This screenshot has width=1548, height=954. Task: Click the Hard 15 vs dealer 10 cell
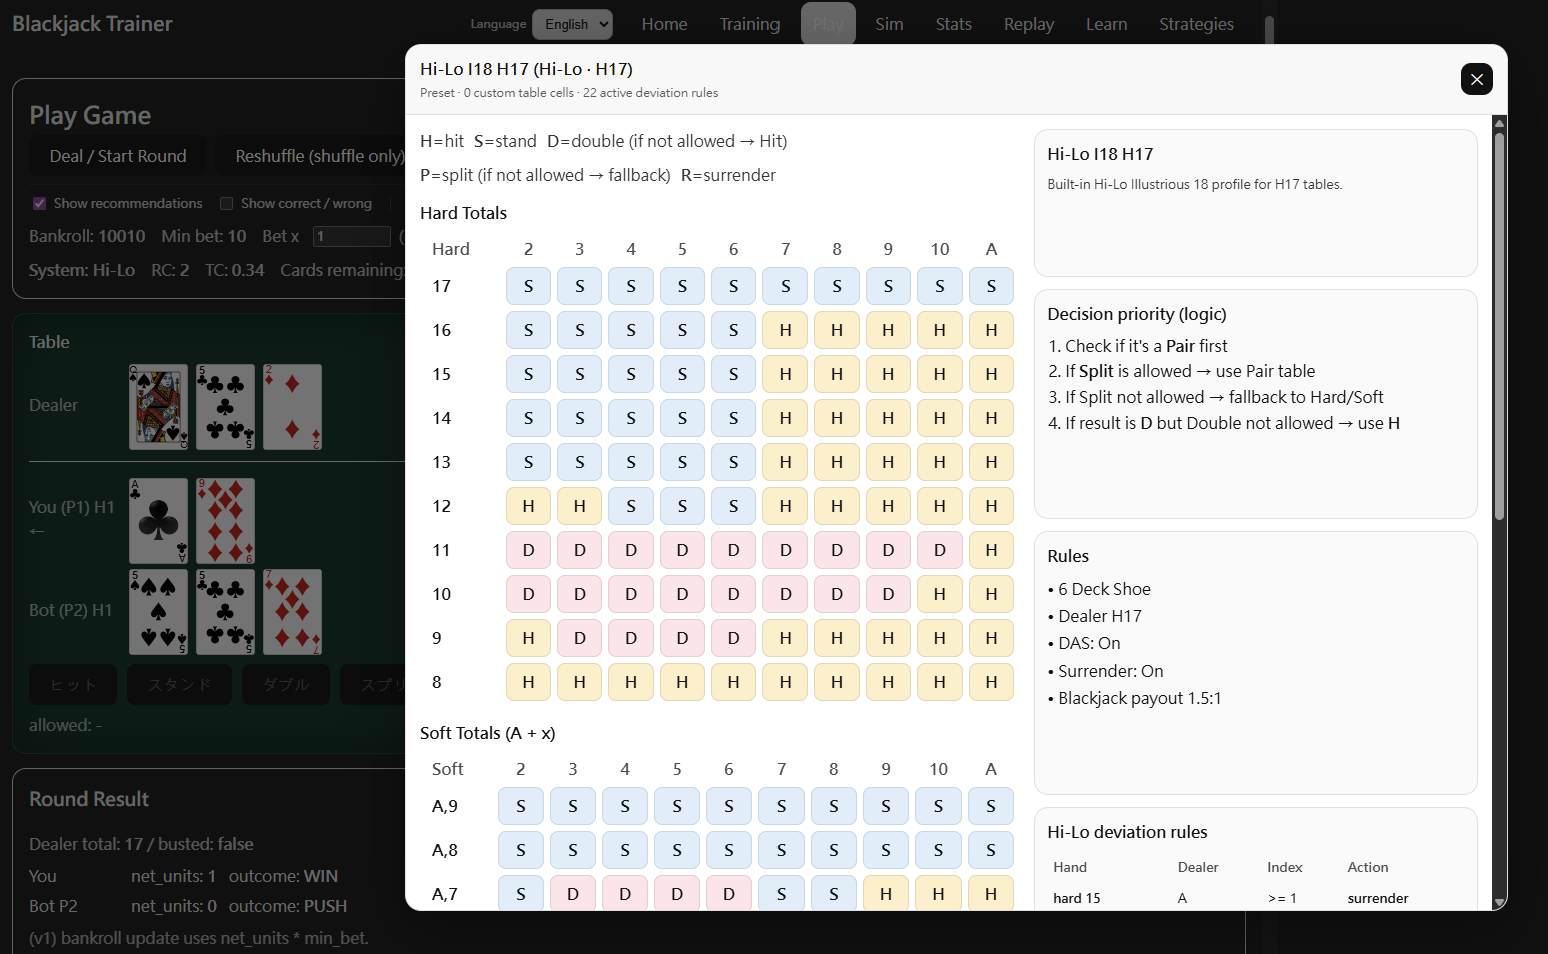[x=939, y=374]
